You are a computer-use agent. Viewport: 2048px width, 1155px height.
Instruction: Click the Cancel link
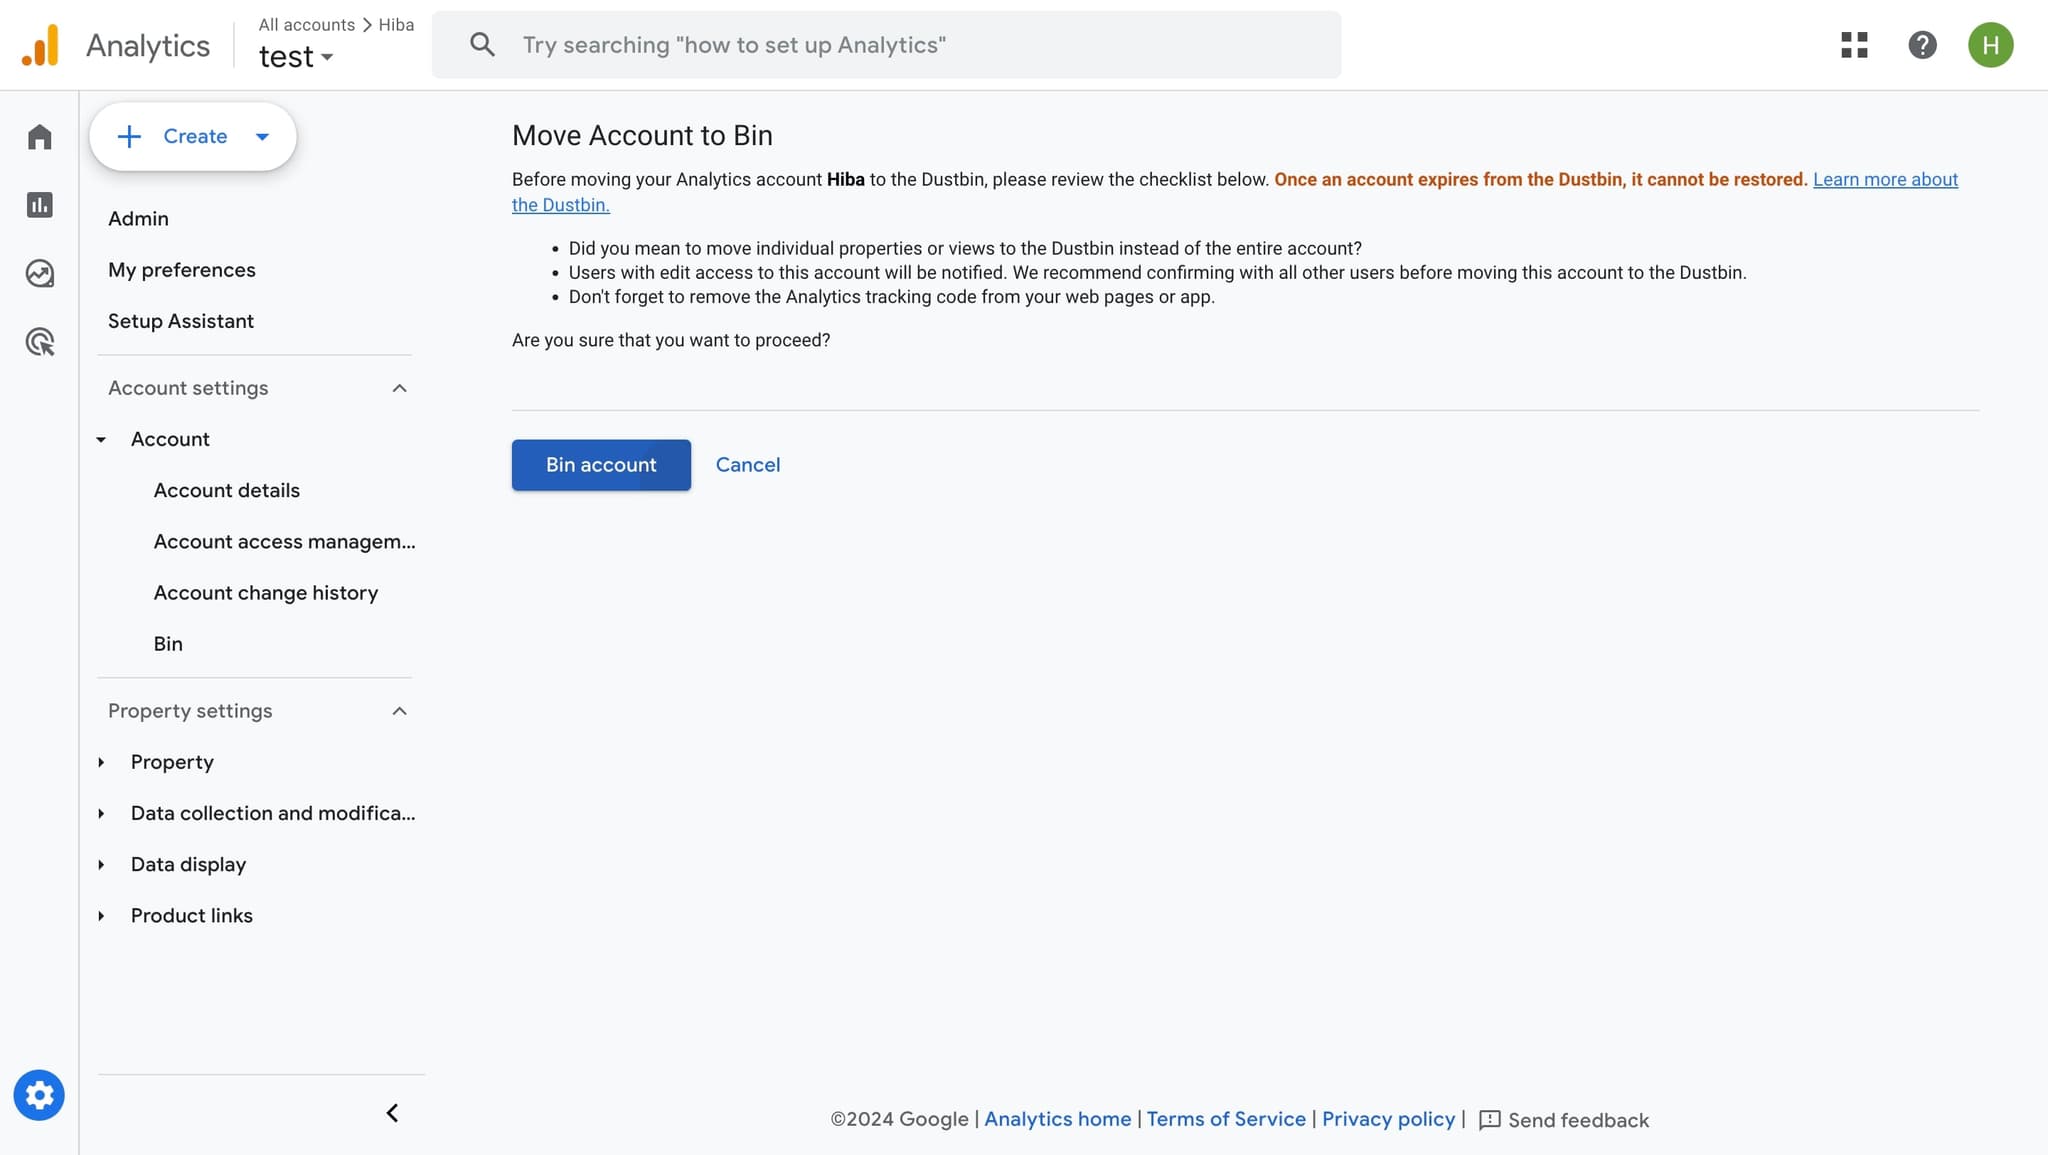(747, 465)
